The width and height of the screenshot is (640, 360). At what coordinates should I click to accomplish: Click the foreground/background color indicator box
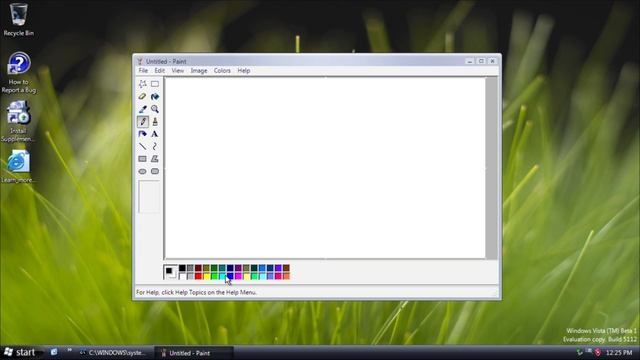click(171, 272)
